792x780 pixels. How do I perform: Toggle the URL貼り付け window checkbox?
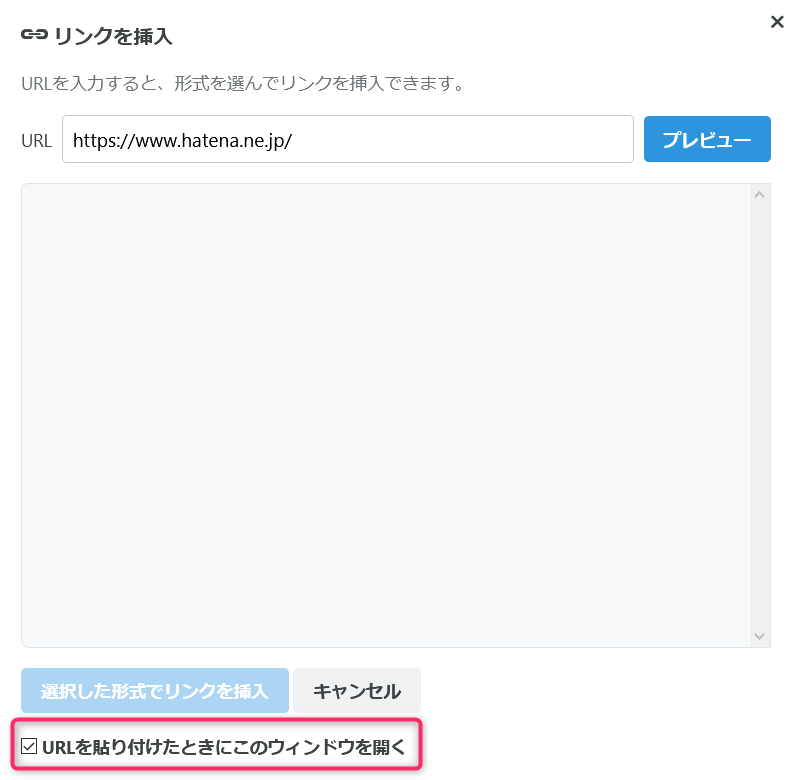[x=29, y=746]
